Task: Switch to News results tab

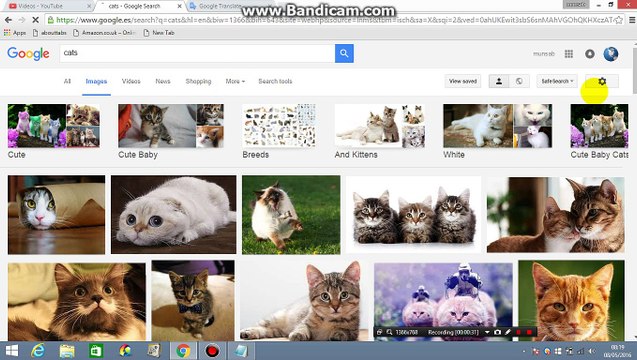Action: (163, 81)
